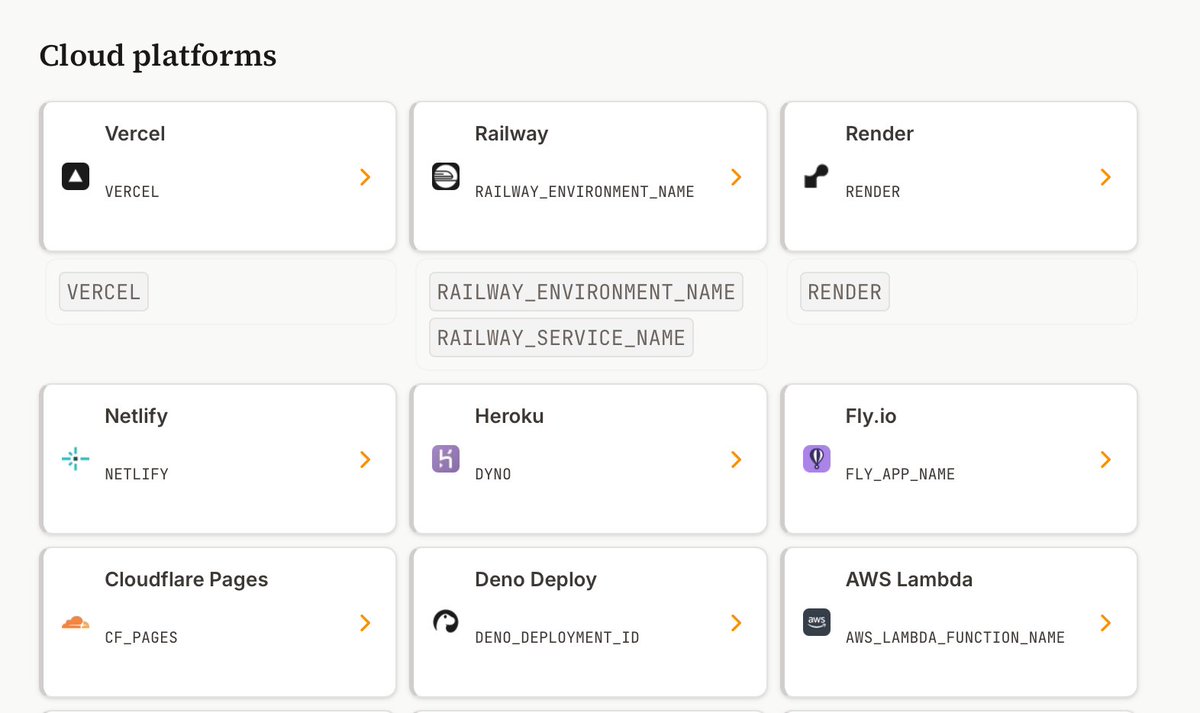1200x713 pixels.
Task: Open the Netlify card title
Action: (x=136, y=416)
